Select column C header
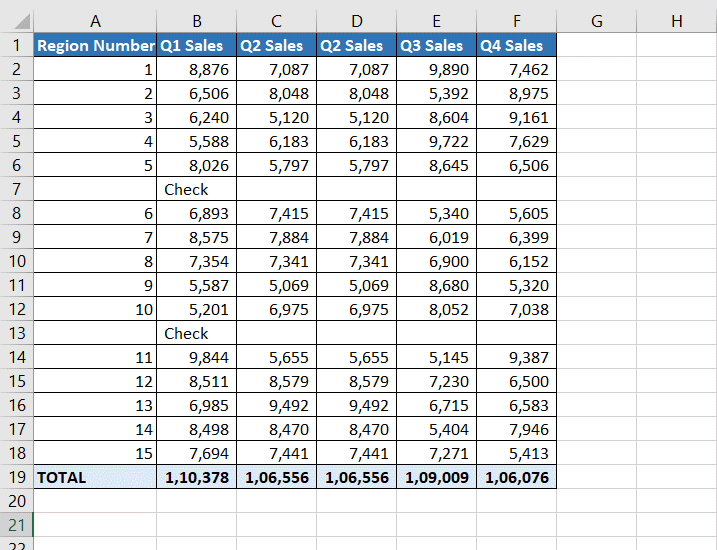717x550 pixels. point(277,21)
